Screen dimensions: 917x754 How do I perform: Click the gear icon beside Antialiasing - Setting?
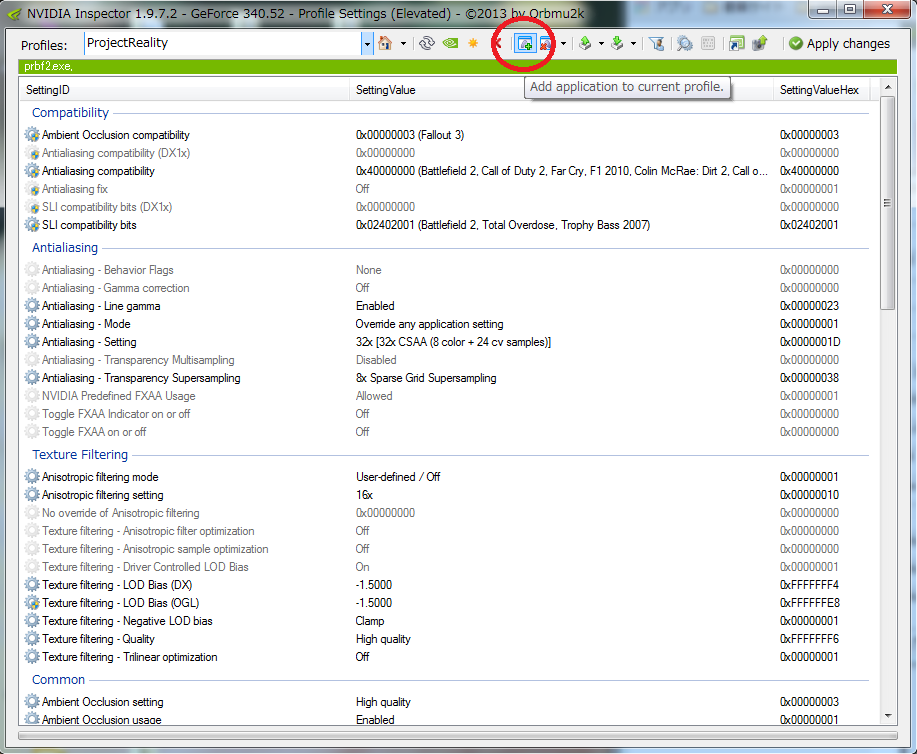[32, 342]
